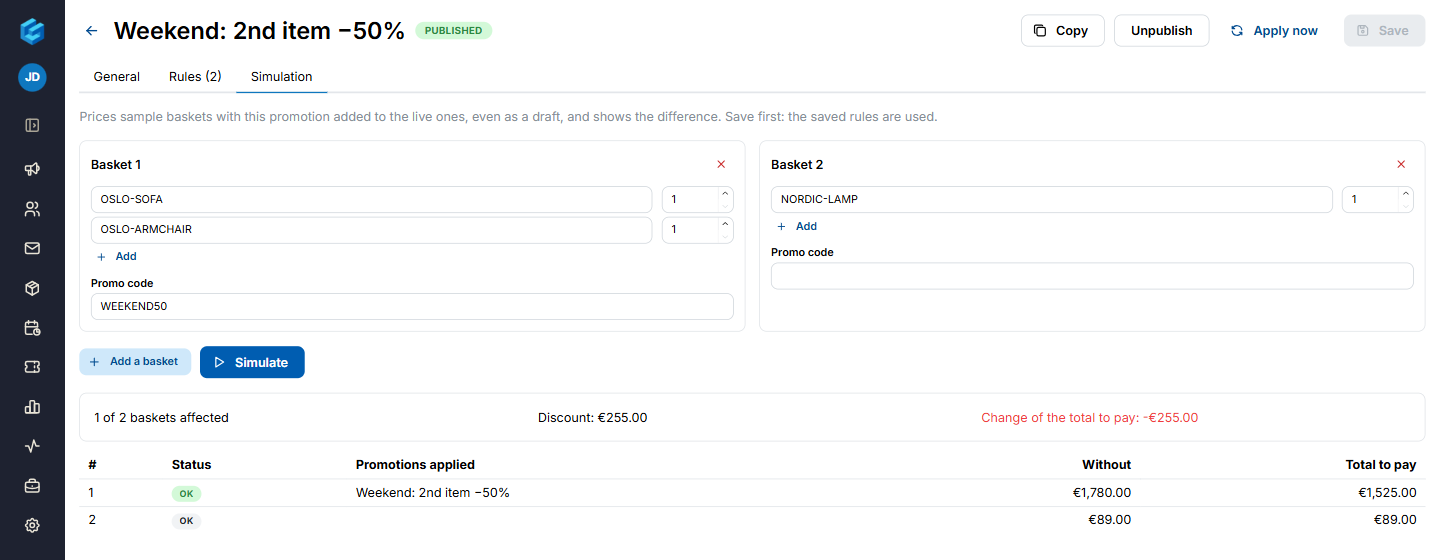Image resolution: width=1440 pixels, height=560 pixels.
Task: Click the Copy button
Action: click(1062, 30)
